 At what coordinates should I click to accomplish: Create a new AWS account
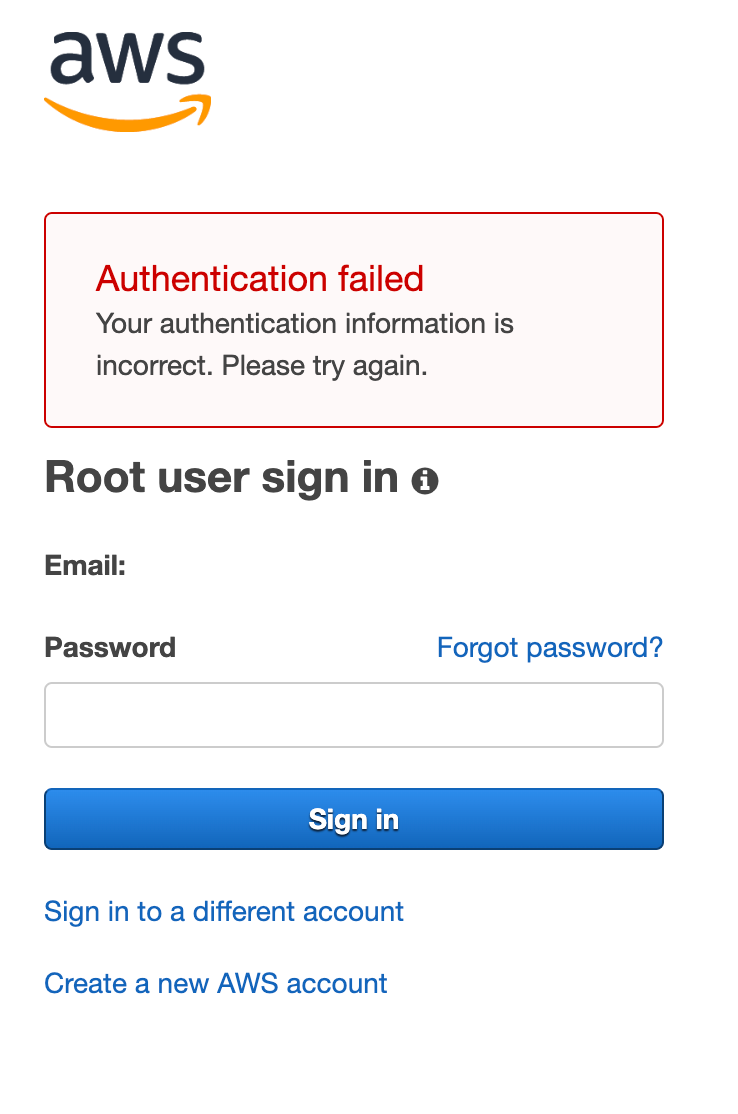click(x=215, y=983)
